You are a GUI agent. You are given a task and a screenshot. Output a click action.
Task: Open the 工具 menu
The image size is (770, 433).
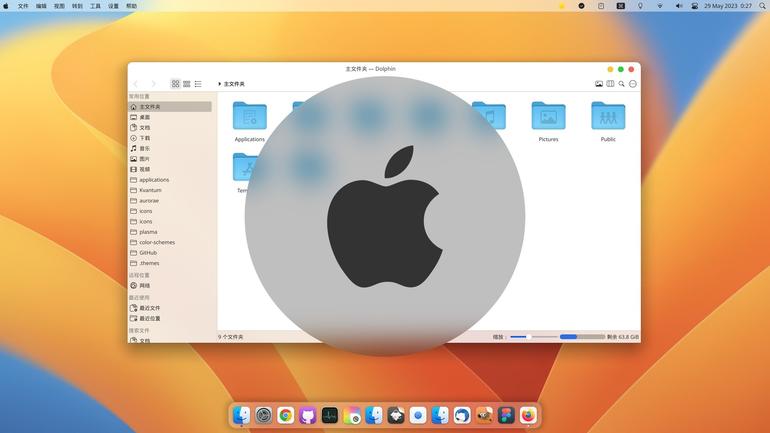pos(95,6)
